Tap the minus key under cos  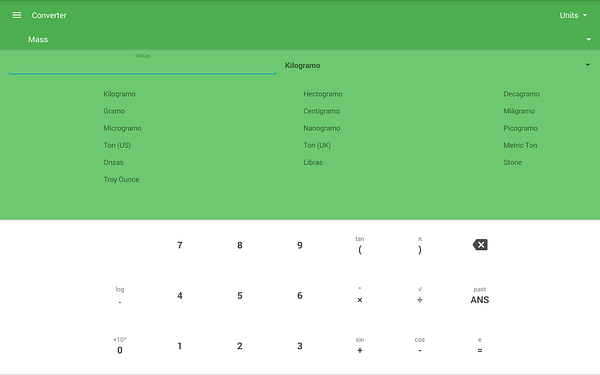(x=420, y=350)
